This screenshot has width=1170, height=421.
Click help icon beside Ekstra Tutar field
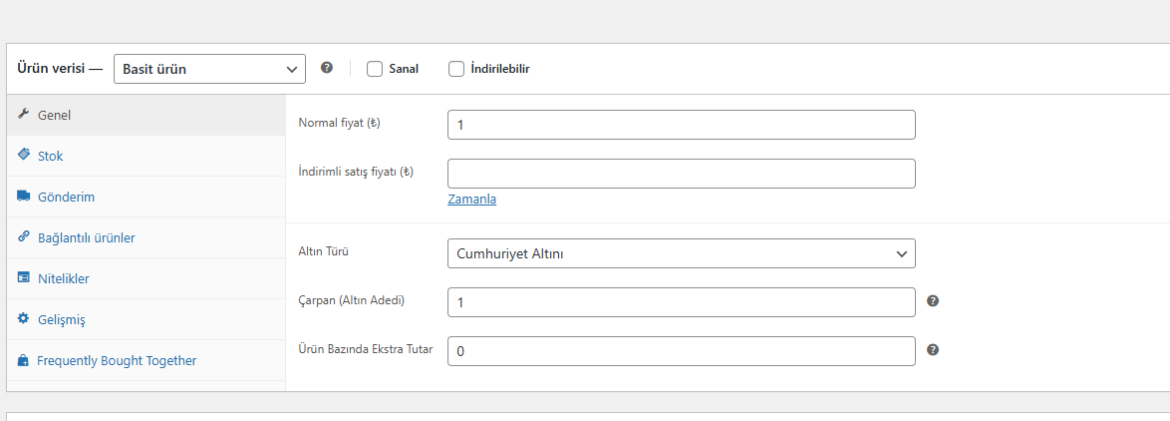(x=933, y=349)
